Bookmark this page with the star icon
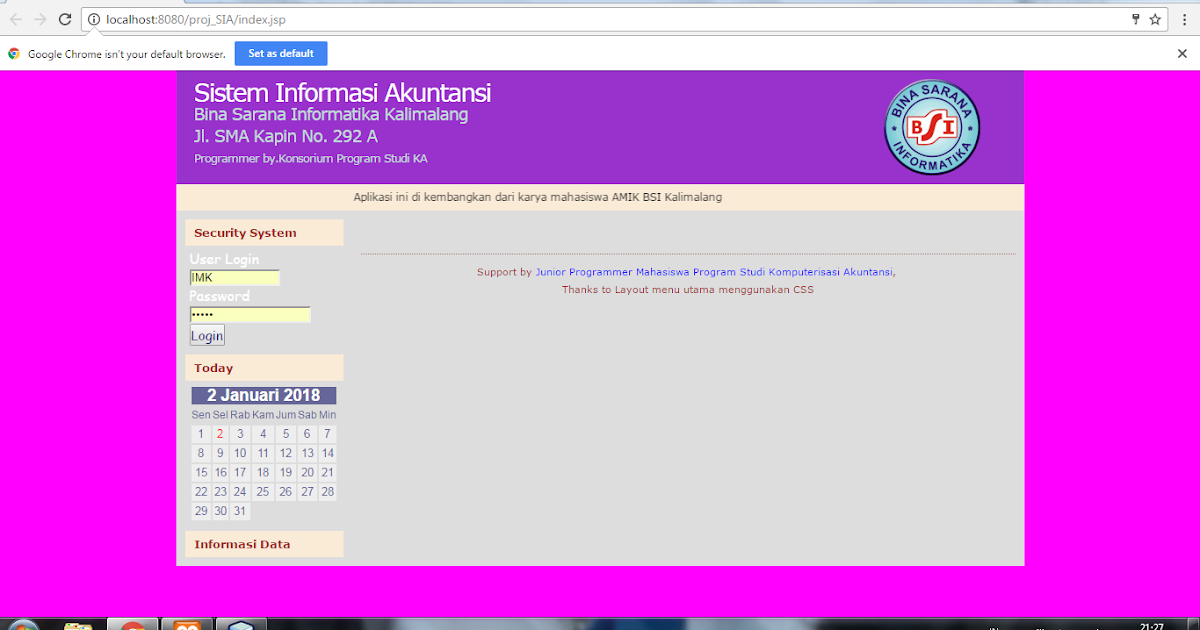 pyautogui.click(x=1155, y=19)
